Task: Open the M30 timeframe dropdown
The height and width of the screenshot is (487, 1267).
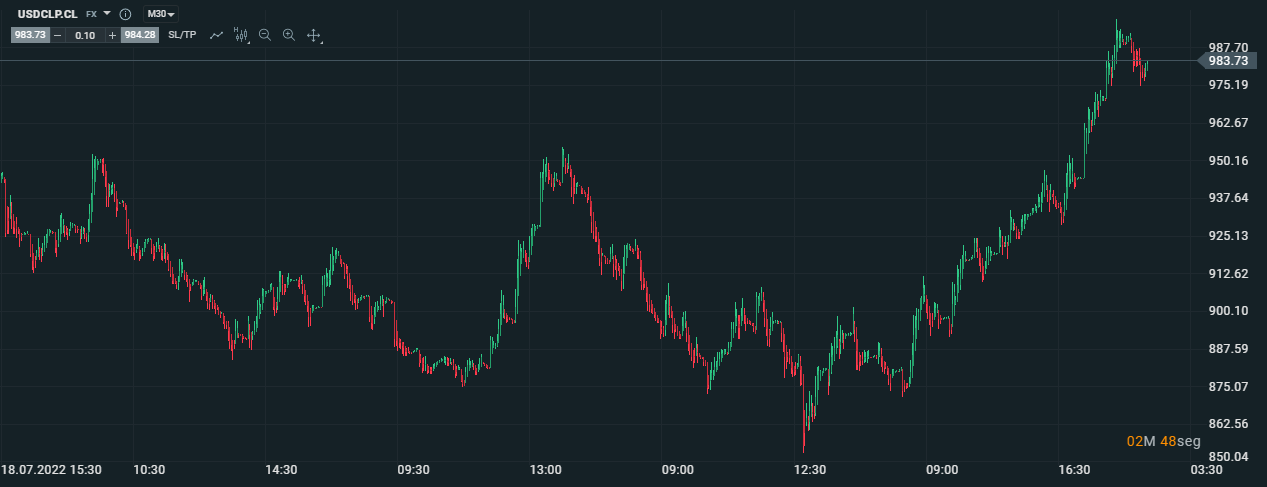Action: click(160, 14)
